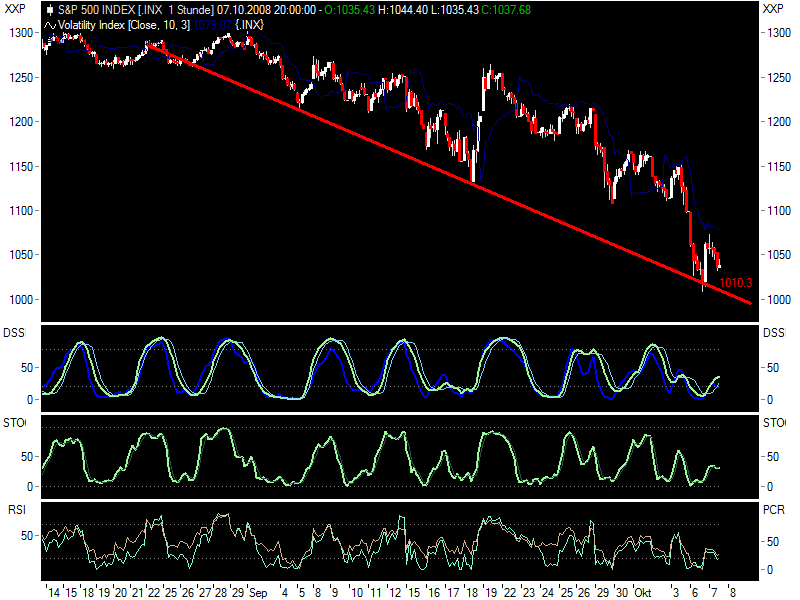Screen dimensions: 800x600
Task: Select the red descending trendline
Action: pyautogui.click(x=449, y=173)
